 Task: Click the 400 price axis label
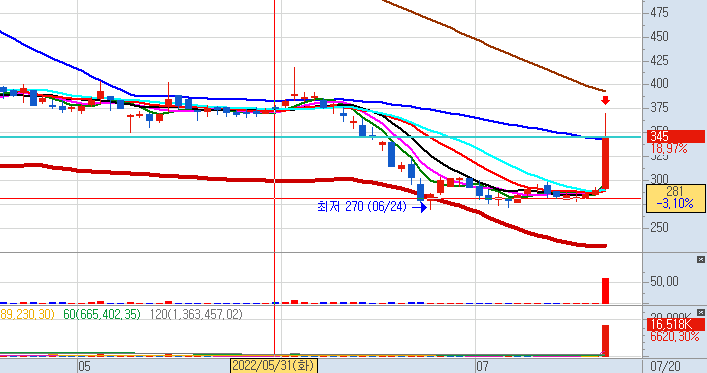(659, 83)
